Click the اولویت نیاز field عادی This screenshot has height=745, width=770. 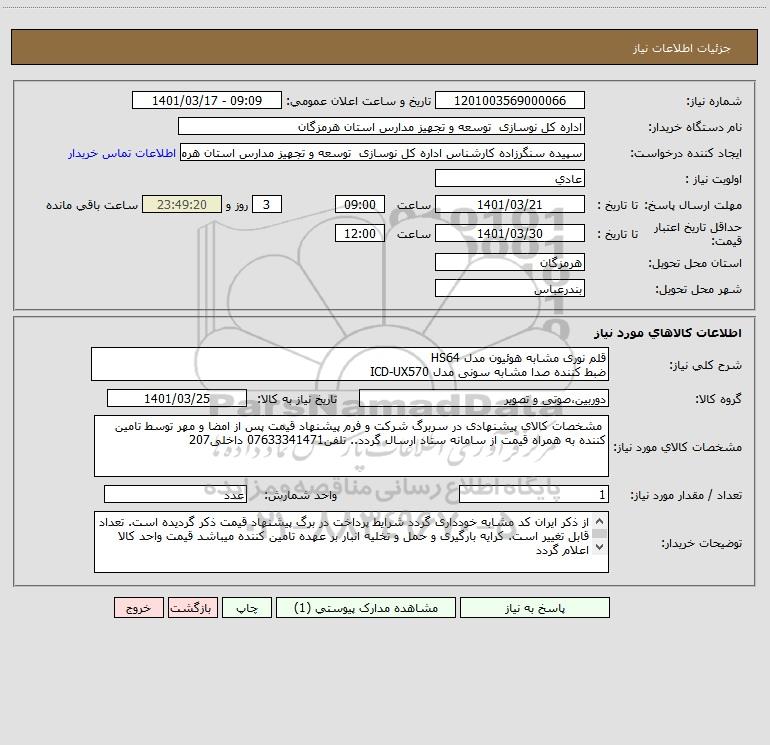point(510,178)
